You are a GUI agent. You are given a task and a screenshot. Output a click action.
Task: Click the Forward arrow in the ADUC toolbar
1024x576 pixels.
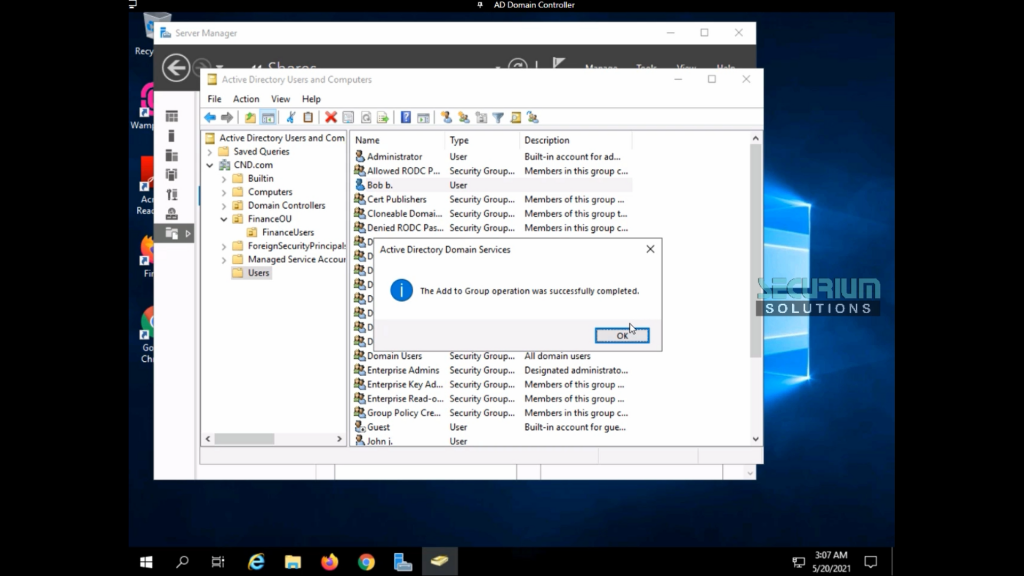(227, 118)
